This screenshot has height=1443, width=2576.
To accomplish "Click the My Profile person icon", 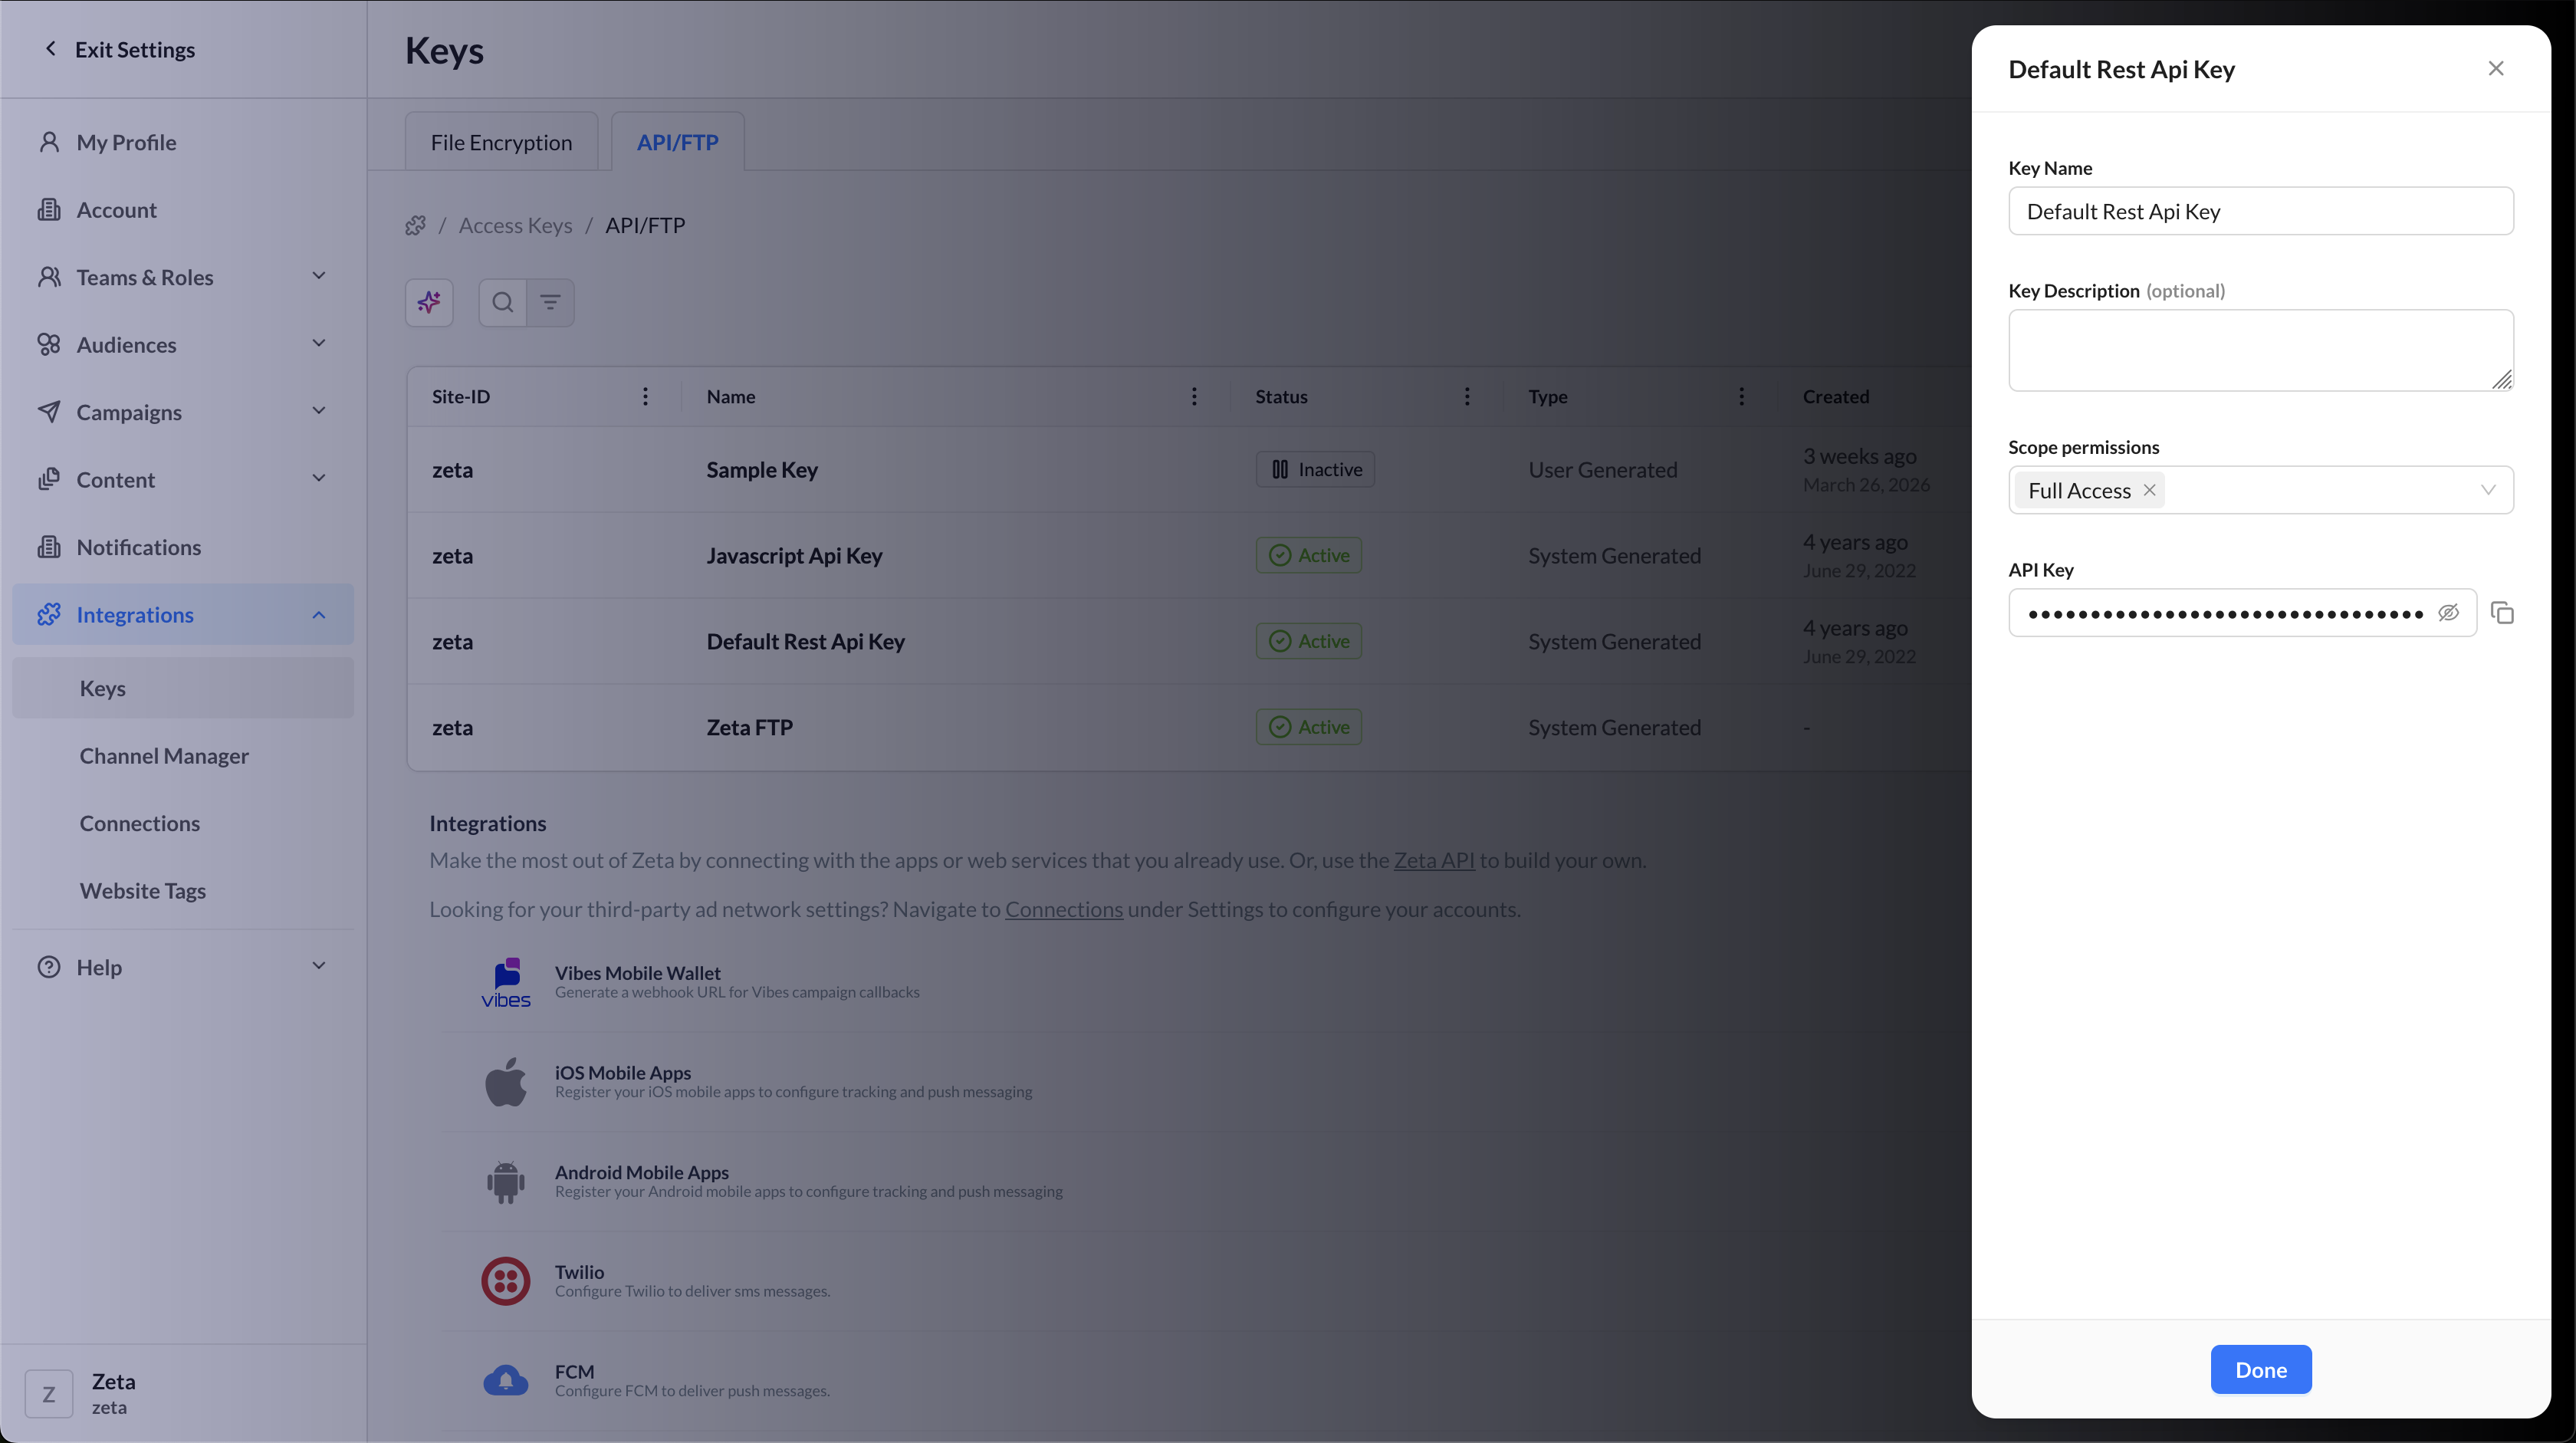I will coord(49,142).
